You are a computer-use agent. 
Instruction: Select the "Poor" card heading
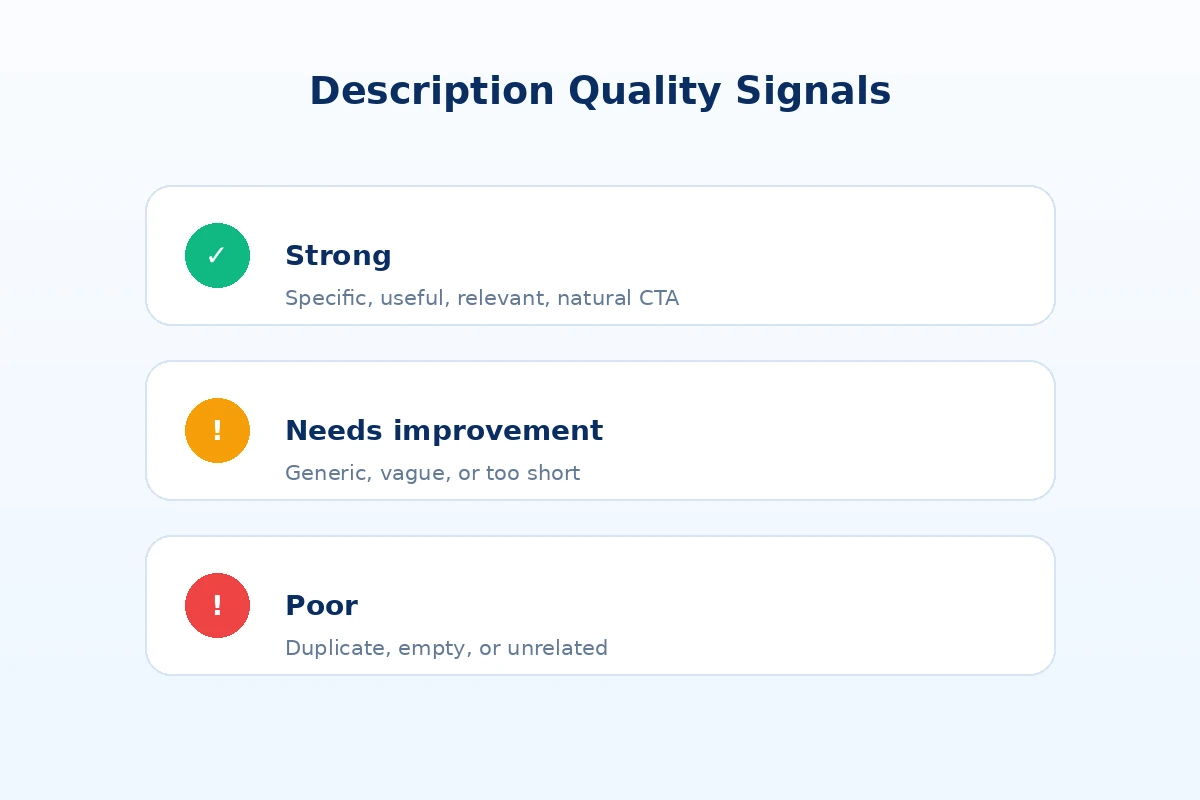pyautogui.click(x=321, y=606)
